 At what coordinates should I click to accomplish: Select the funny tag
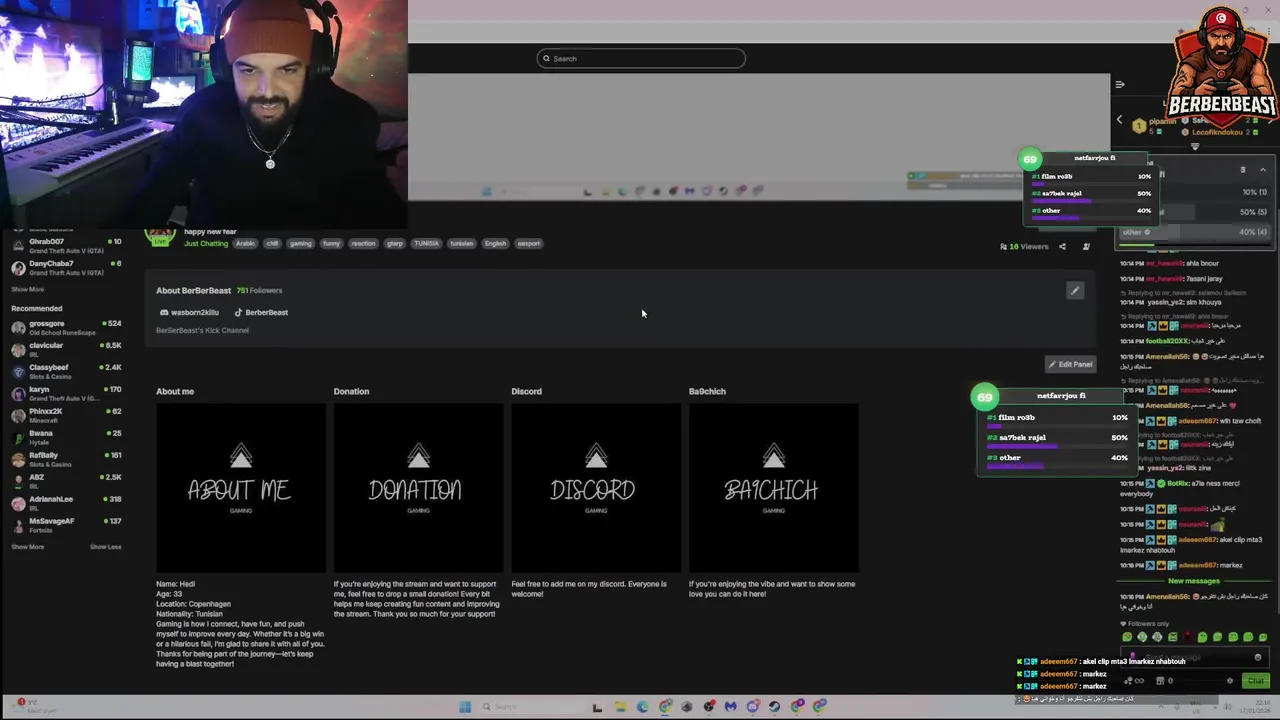pyautogui.click(x=331, y=243)
